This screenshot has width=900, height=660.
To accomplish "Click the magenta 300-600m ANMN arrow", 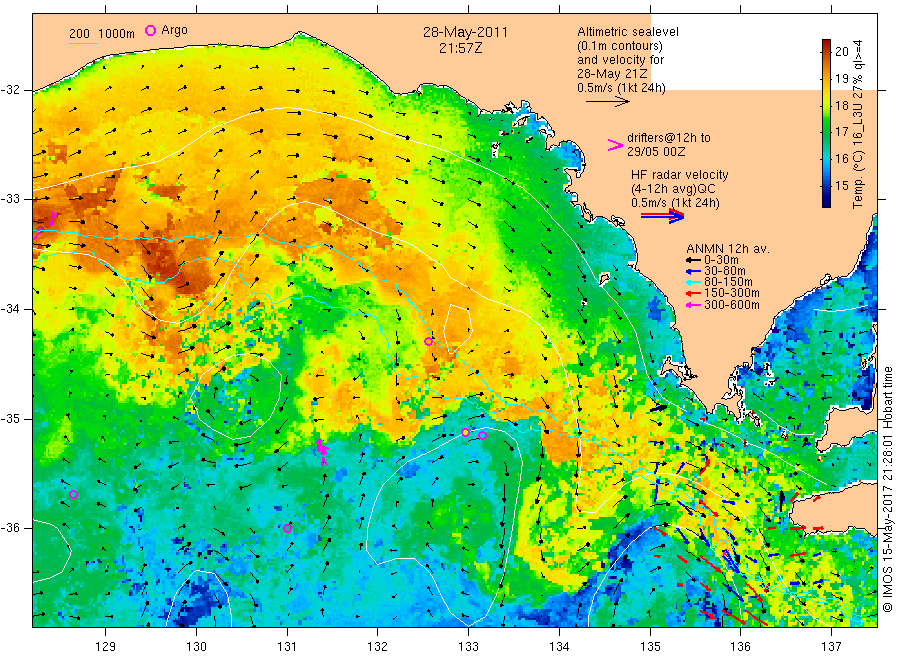I will 694,305.
